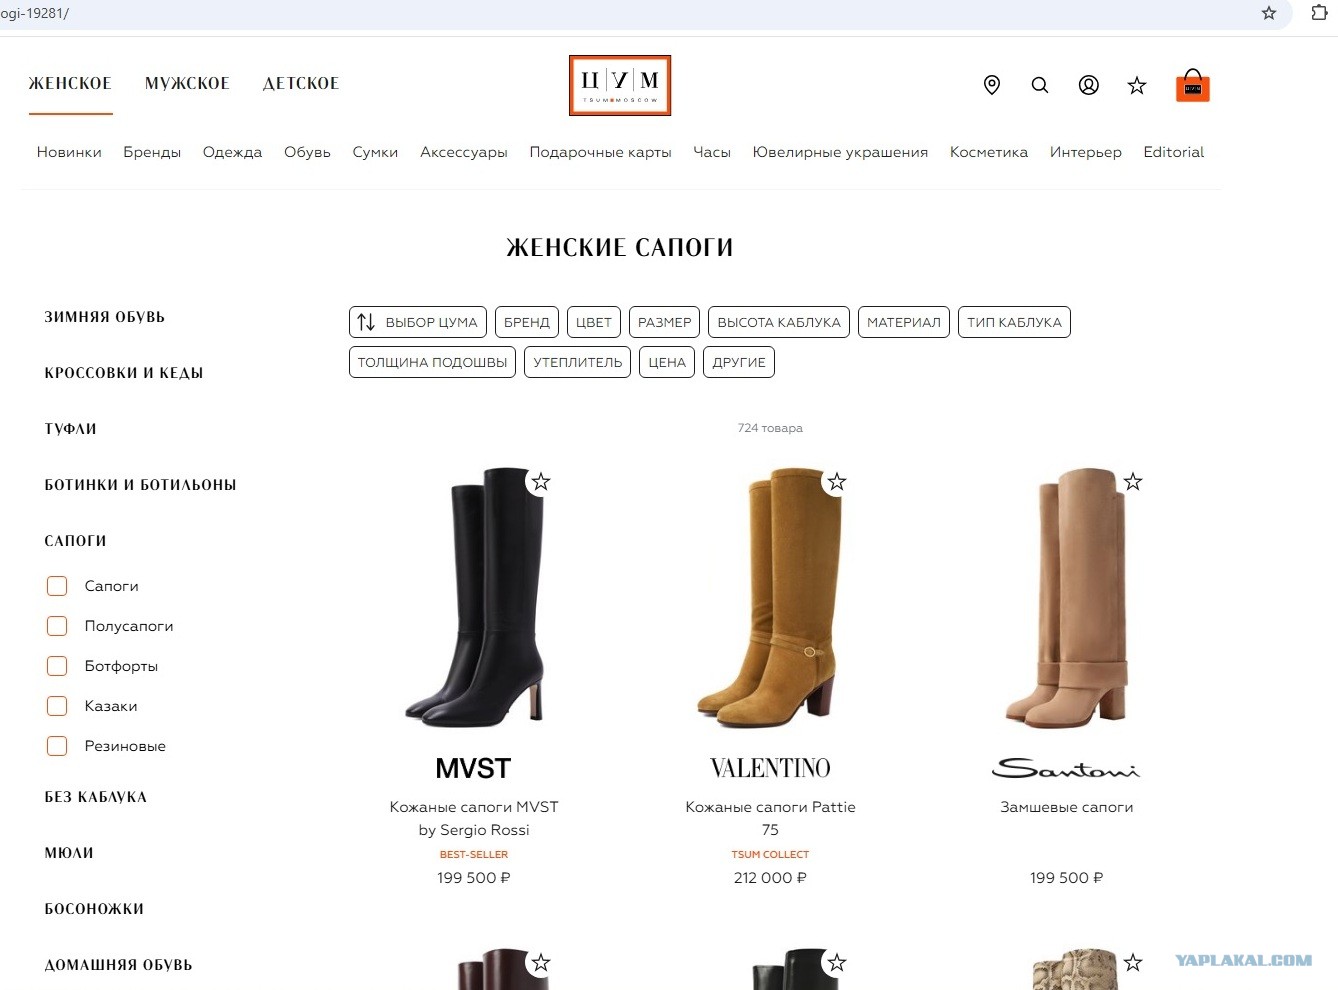Open the Бренды menu item

(152, 152)
